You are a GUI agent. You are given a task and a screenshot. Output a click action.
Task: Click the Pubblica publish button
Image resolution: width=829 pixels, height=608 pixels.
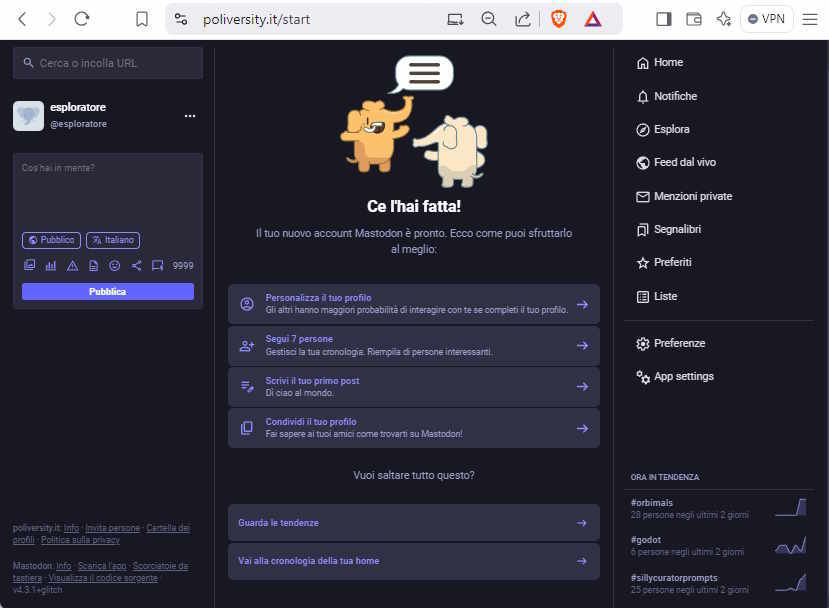coord(108,291)
